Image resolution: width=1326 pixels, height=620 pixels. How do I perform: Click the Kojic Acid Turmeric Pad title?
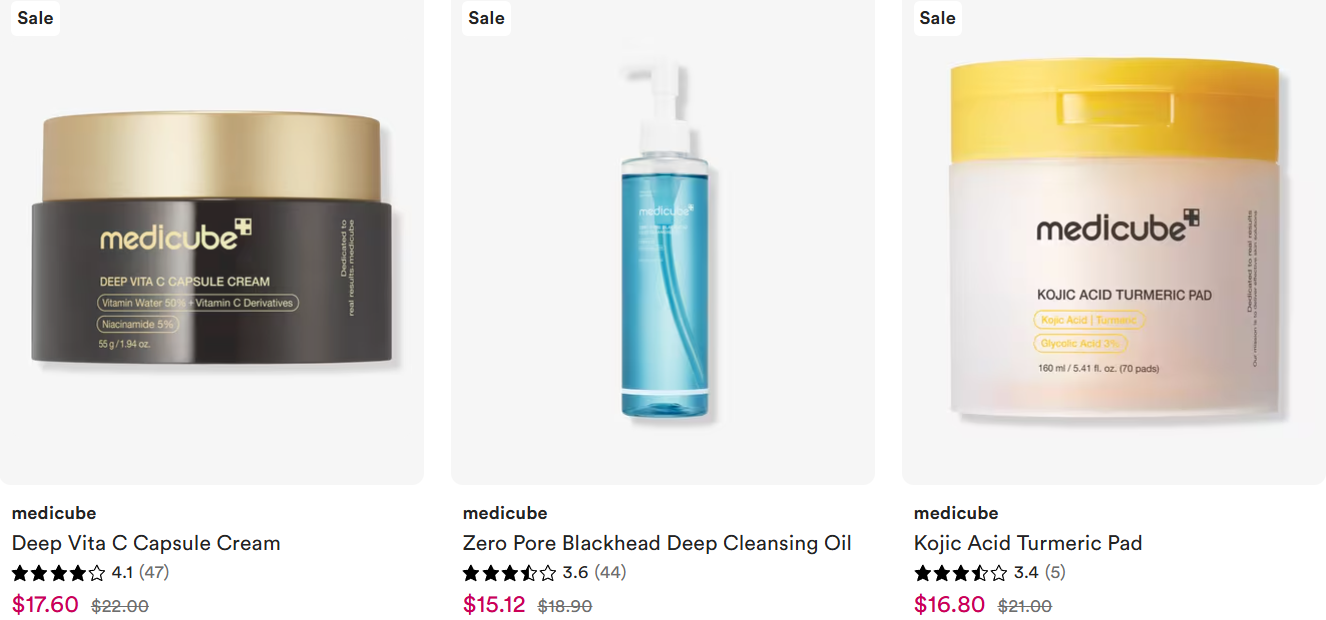click(1028, 543)
